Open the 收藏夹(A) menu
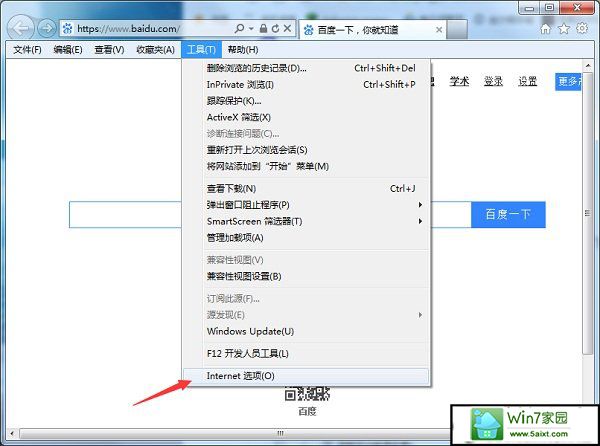 click(x=155, y=50)
